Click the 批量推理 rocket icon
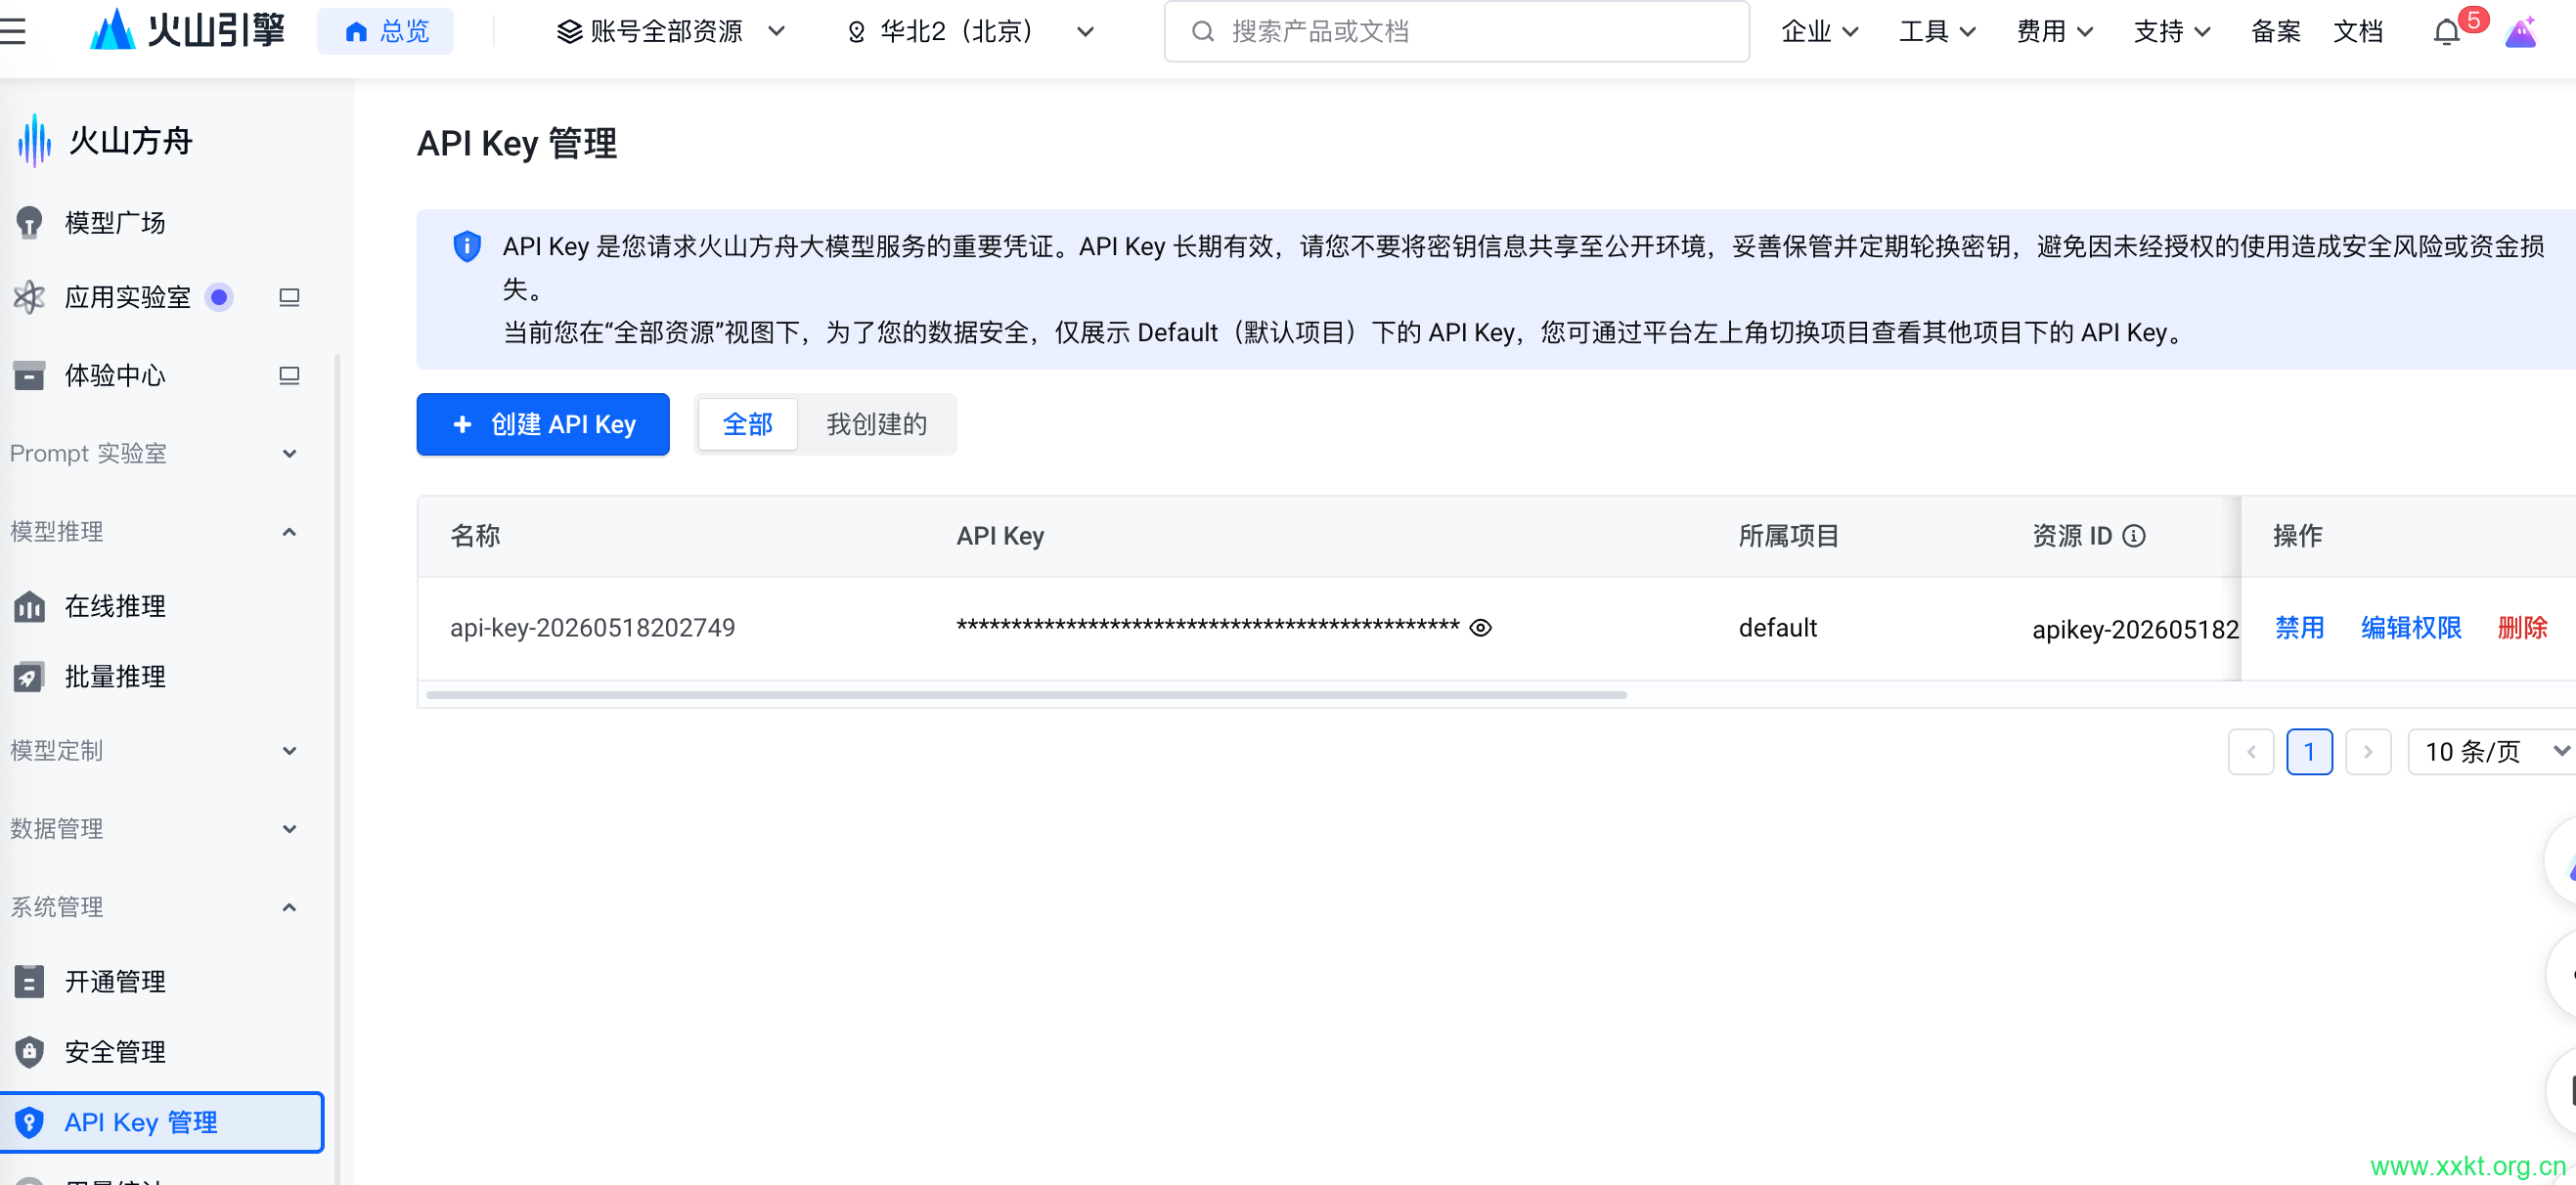This screenshot has height=1185, width=2576. coord(29,677)
